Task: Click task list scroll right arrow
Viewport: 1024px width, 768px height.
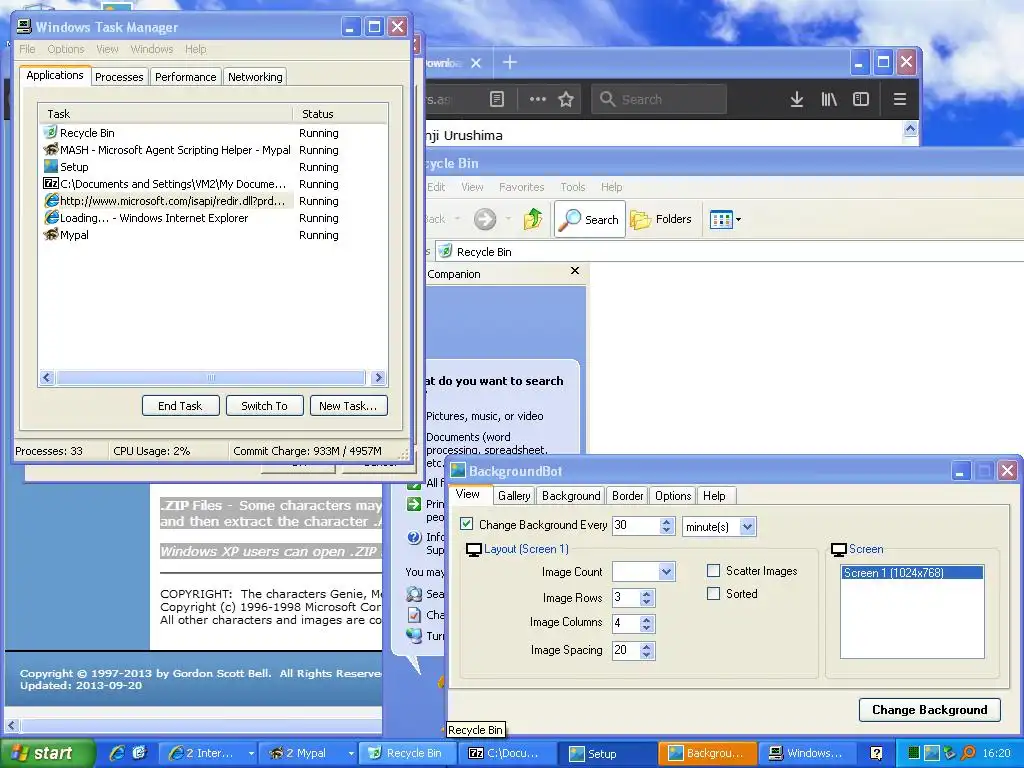Action: [x=378, y=377]
